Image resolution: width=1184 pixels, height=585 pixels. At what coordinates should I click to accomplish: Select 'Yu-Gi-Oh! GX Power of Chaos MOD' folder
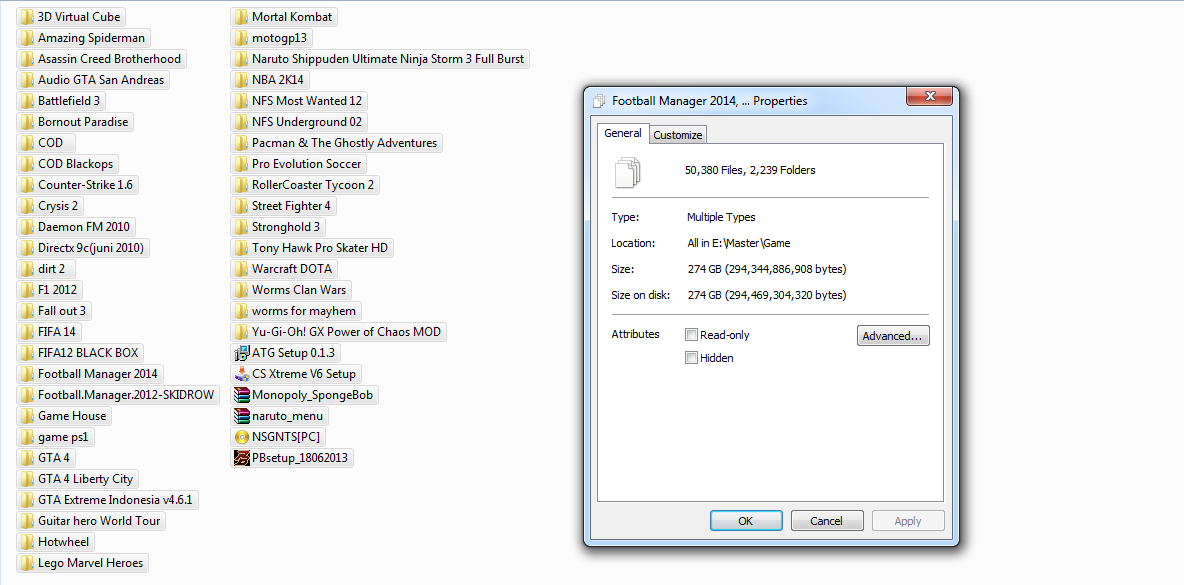point(347,331)
